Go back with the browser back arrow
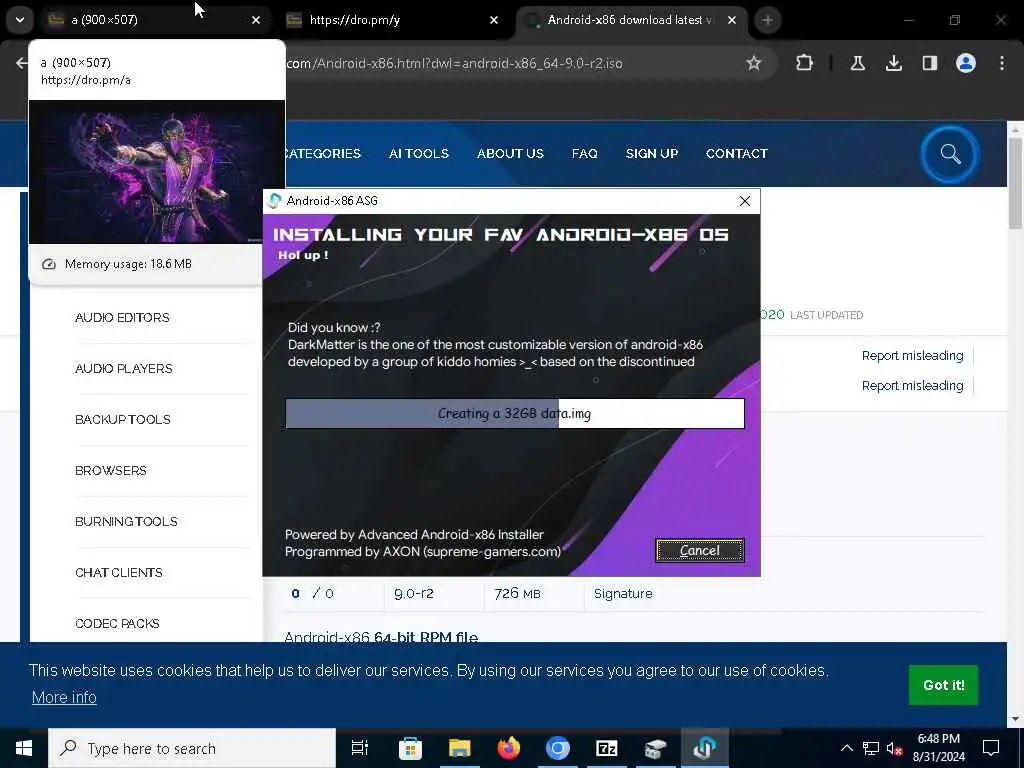The image size is (1024, 768). pyautogui.click(x=22, y=63)
